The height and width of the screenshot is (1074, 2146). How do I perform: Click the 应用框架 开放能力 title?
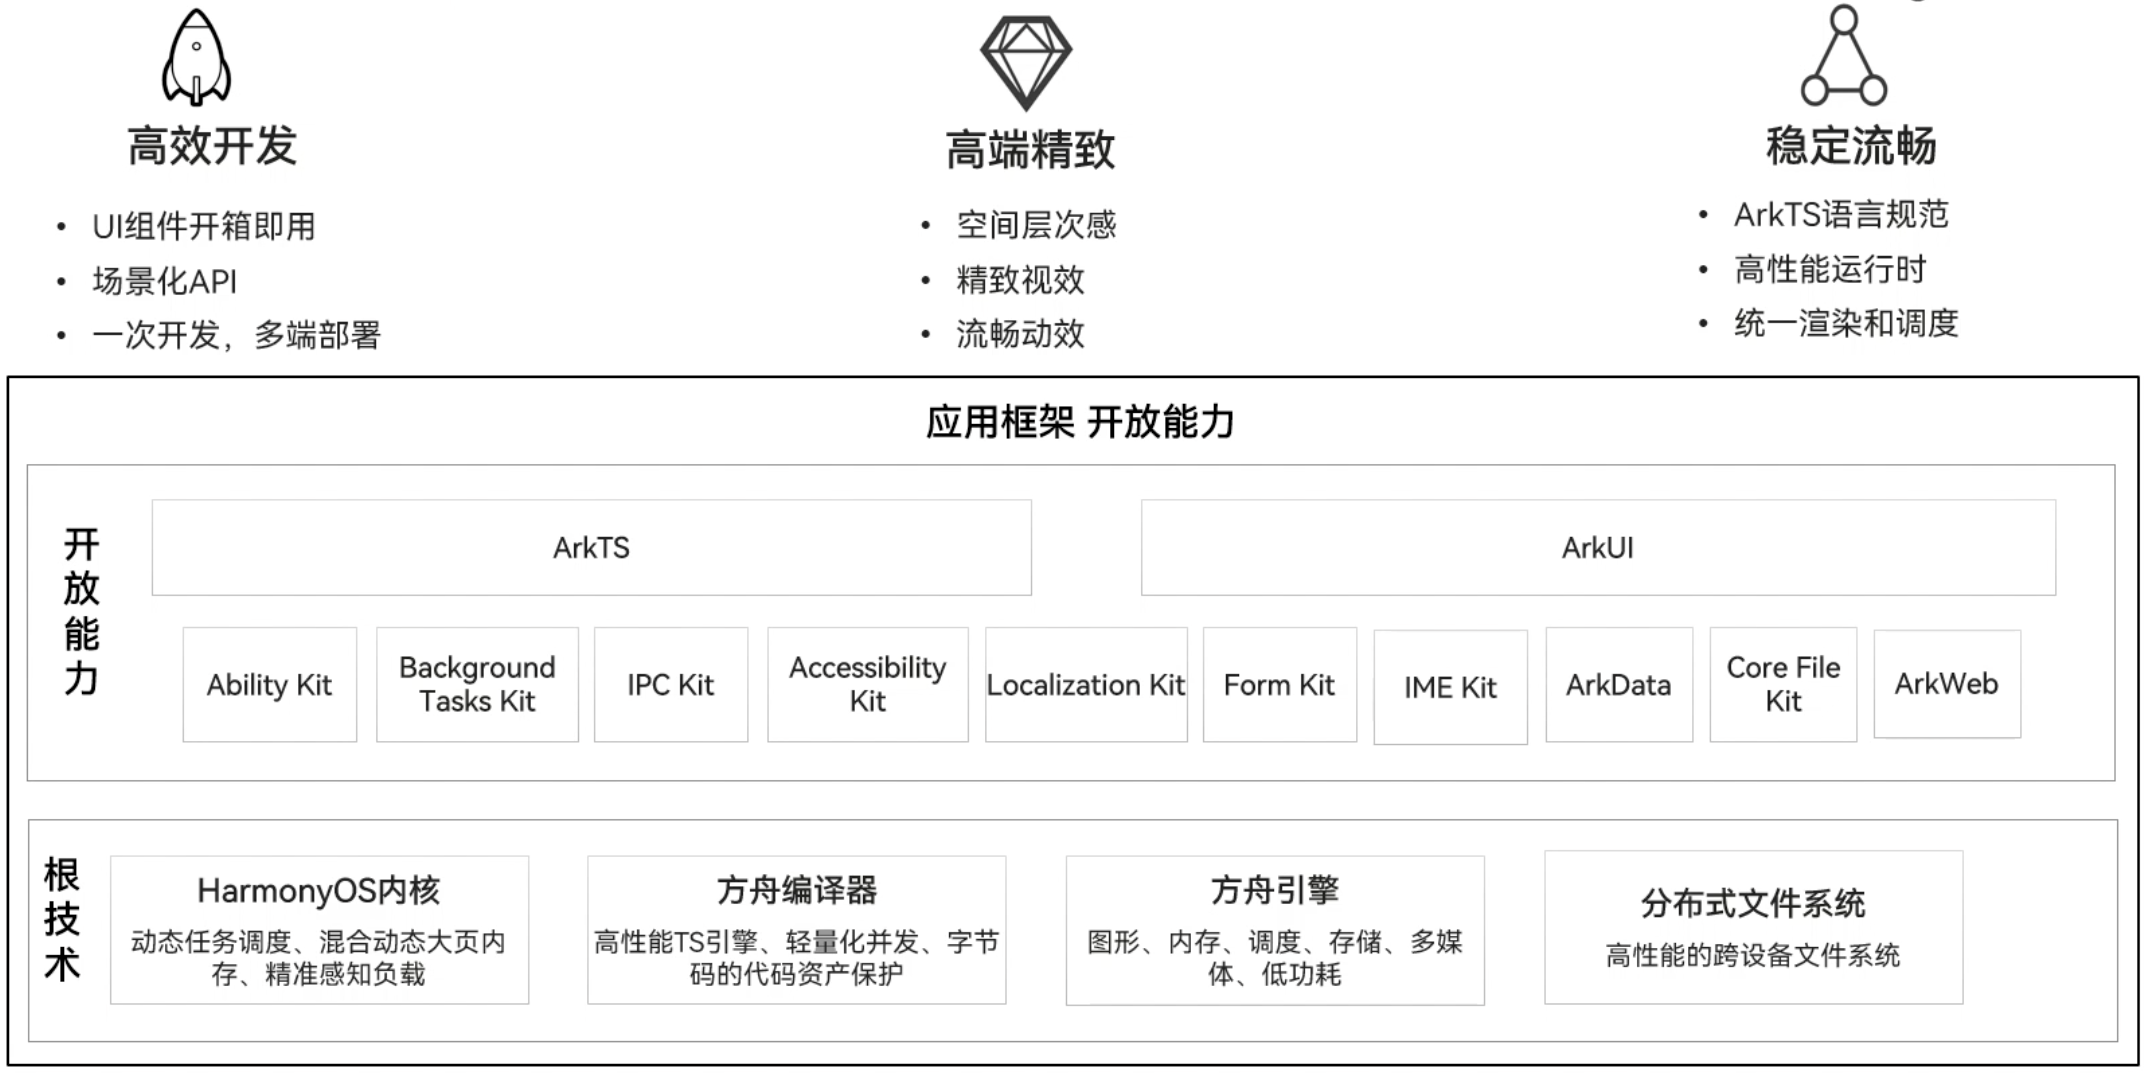point(1080,422)
